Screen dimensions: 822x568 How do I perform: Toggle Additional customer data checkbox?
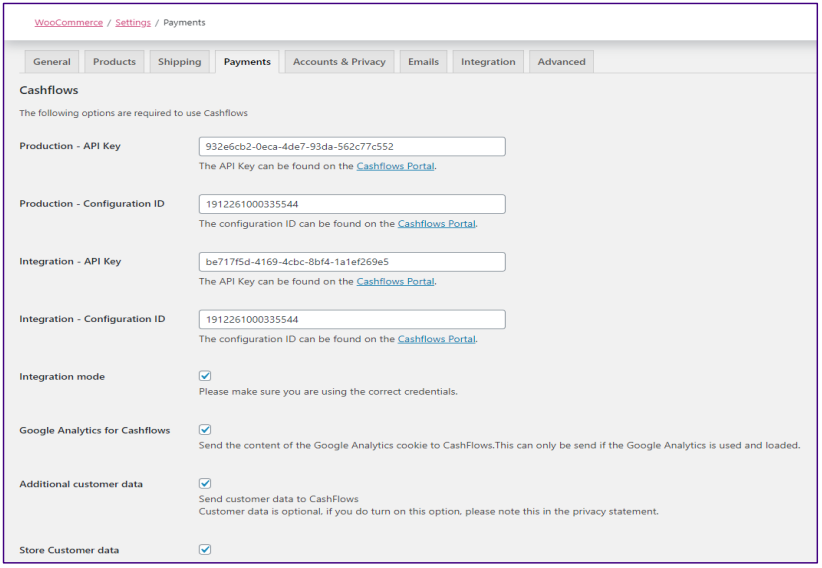click(205, 484)
